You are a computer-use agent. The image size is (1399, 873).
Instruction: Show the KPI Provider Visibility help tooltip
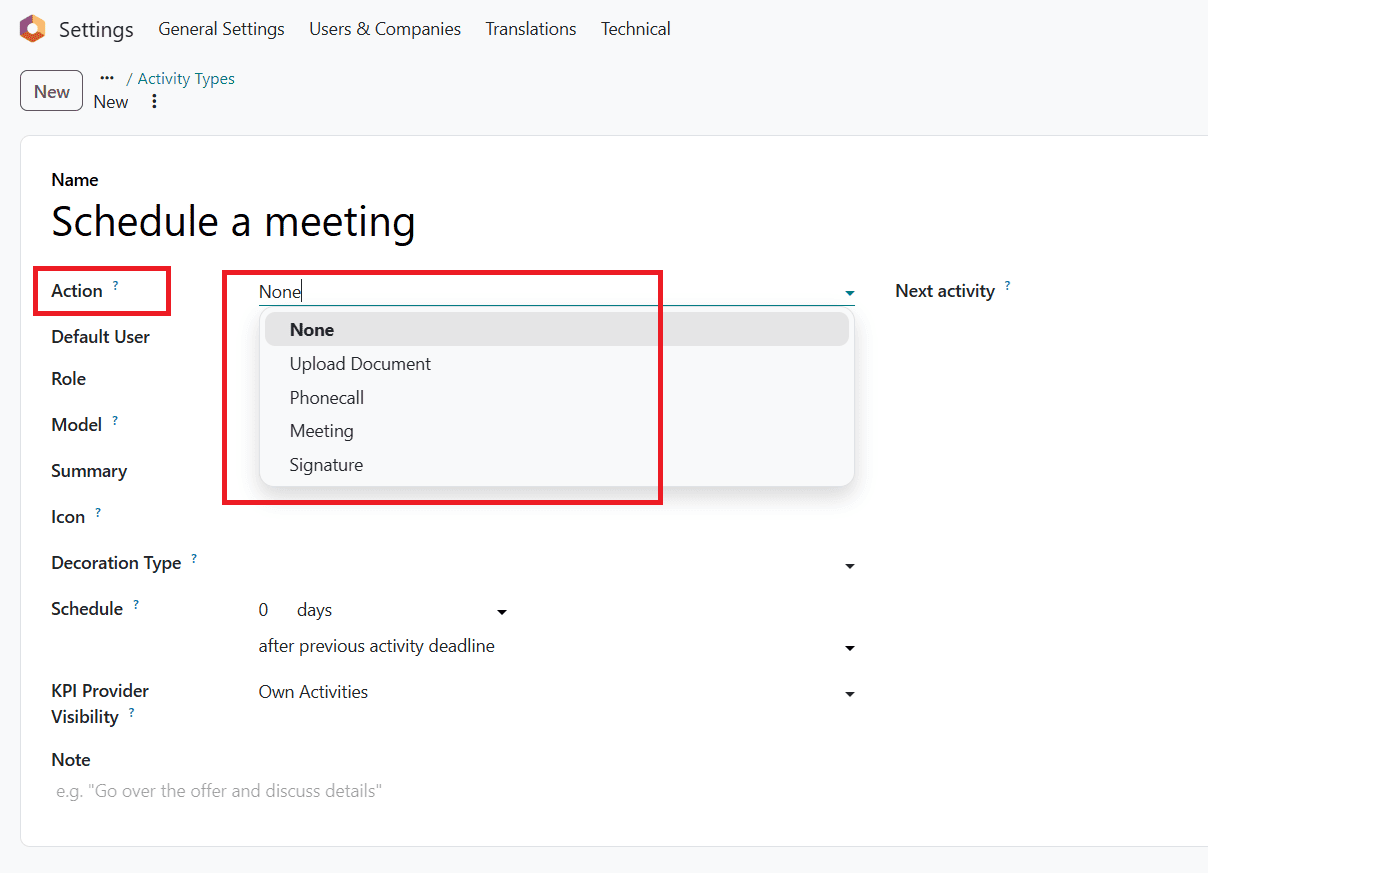131,712
